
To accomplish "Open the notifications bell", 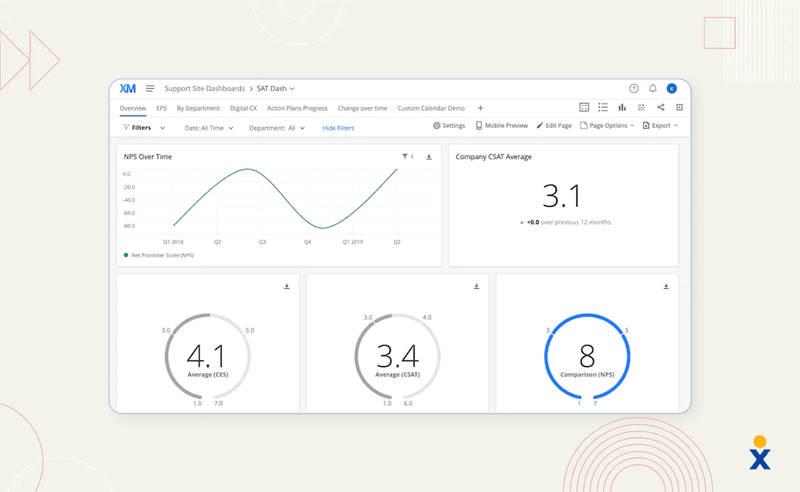I will click(653, 89).
